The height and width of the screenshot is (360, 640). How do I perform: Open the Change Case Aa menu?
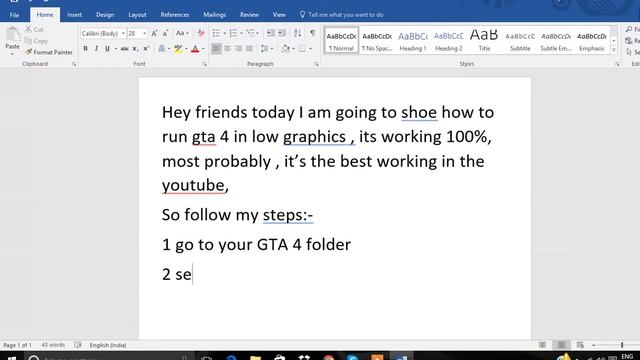182,33
